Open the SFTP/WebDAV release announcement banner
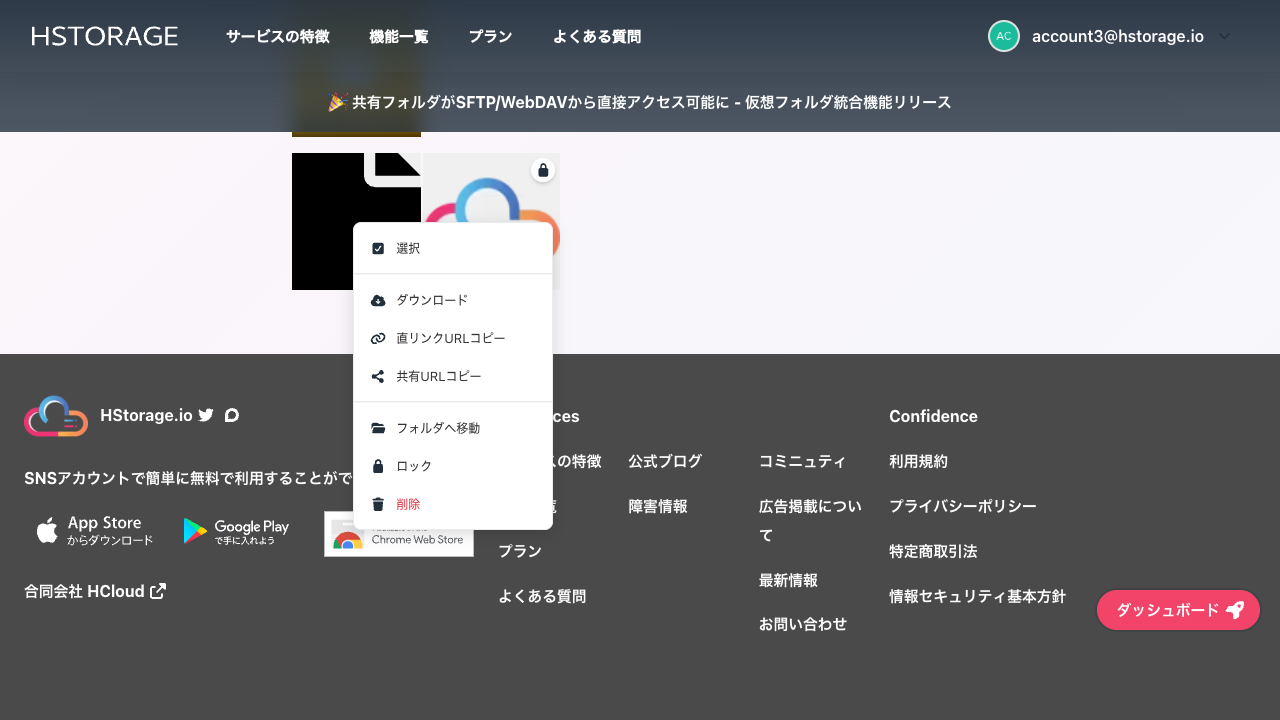Image resolution: width=1280 pixels, height=720 pixels. [640, 102]
